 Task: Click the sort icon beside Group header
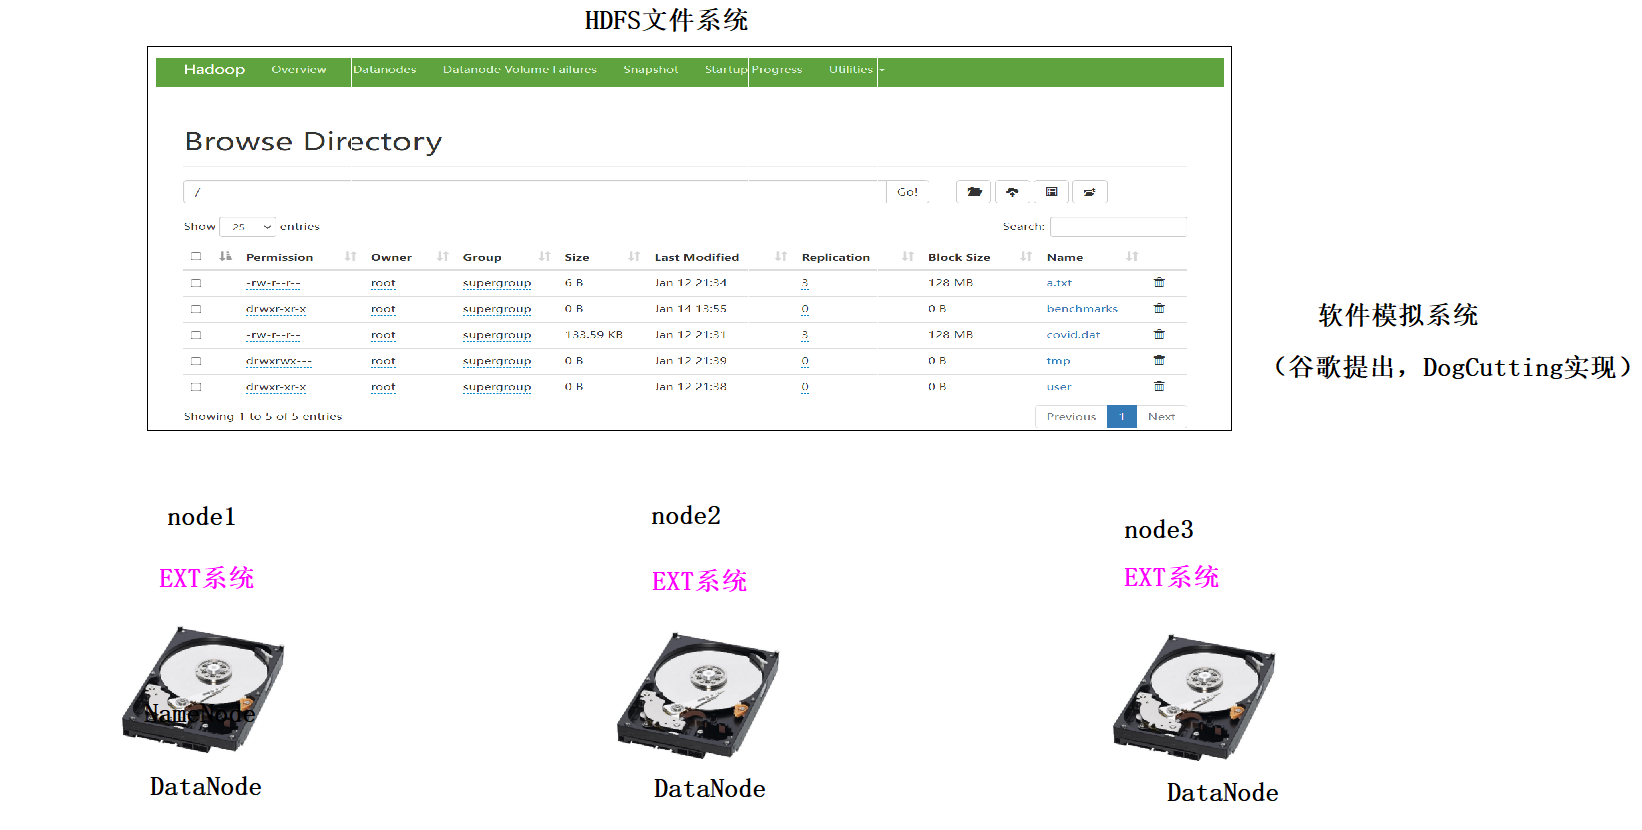(x=544, y=257)
